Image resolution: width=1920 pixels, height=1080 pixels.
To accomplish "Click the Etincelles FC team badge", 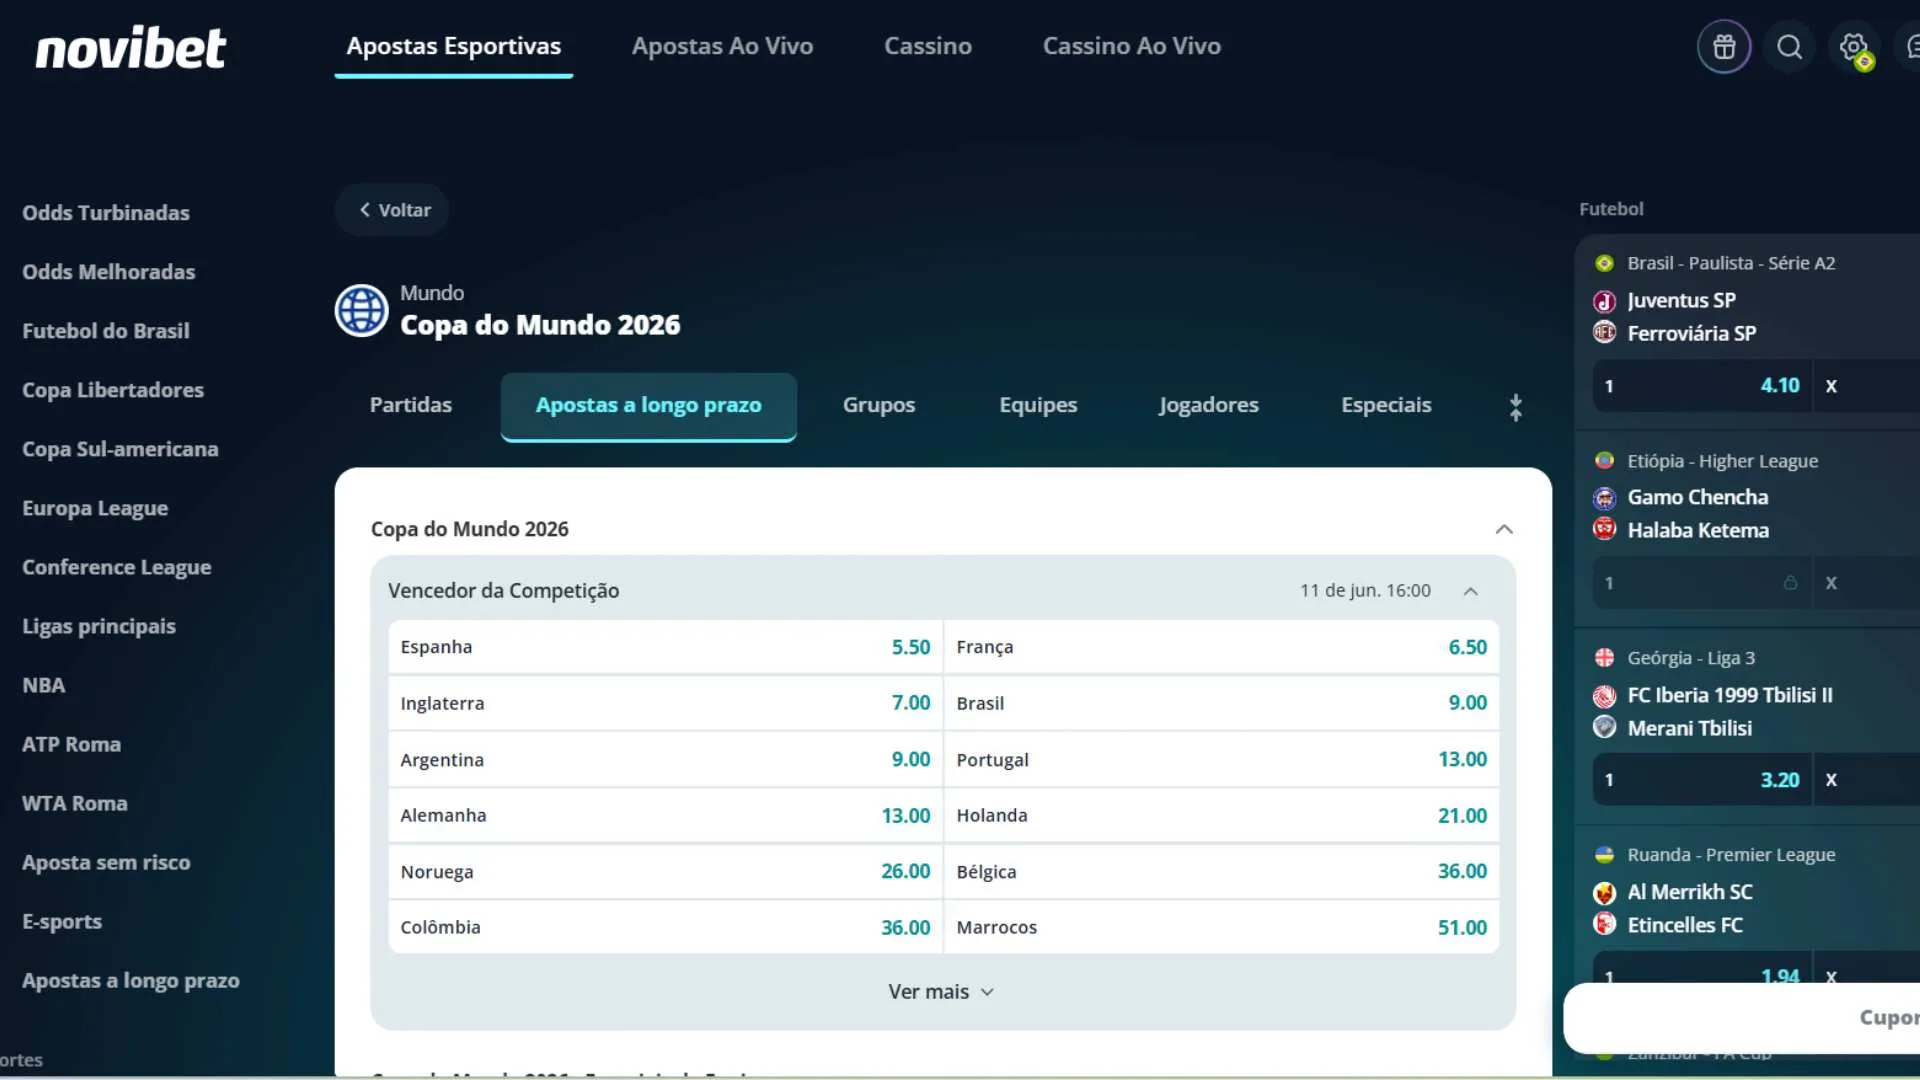I will (1605, 924).
